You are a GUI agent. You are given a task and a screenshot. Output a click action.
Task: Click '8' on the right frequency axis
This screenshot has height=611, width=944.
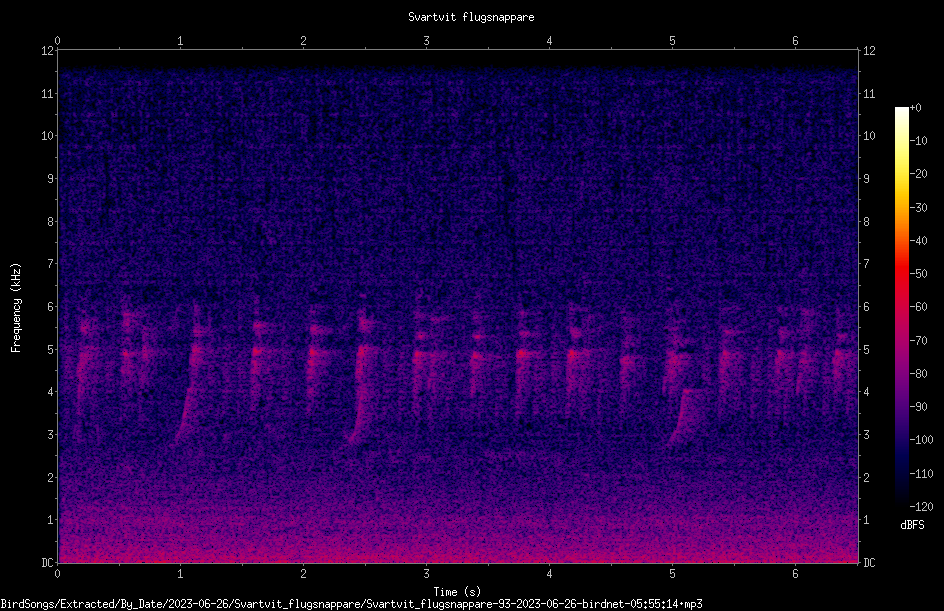(866, 222)
